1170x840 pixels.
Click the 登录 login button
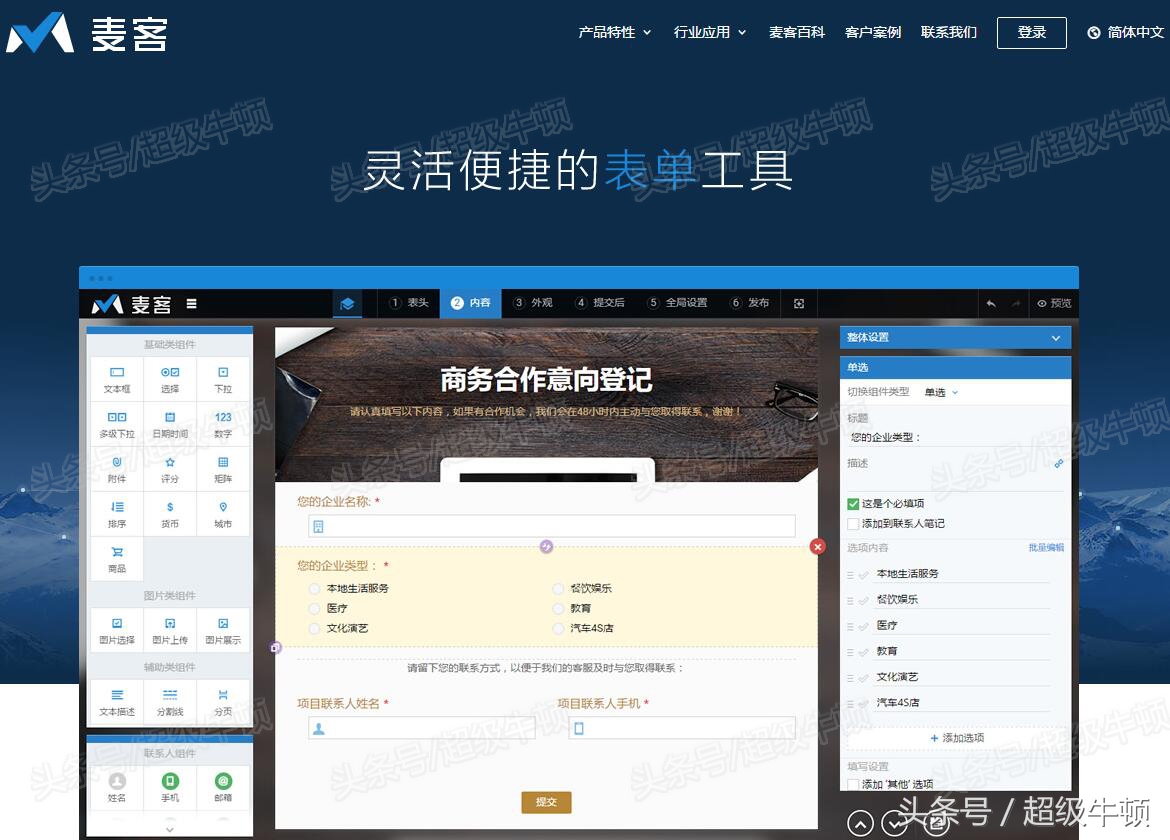click(x=1031, y=32)
